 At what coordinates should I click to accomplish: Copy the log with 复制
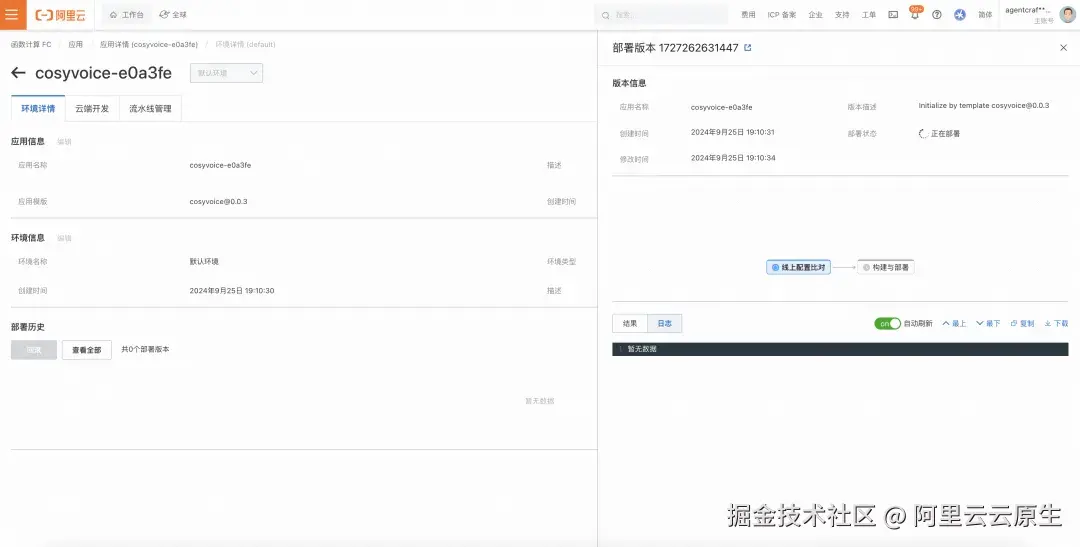coord(1022,323)
